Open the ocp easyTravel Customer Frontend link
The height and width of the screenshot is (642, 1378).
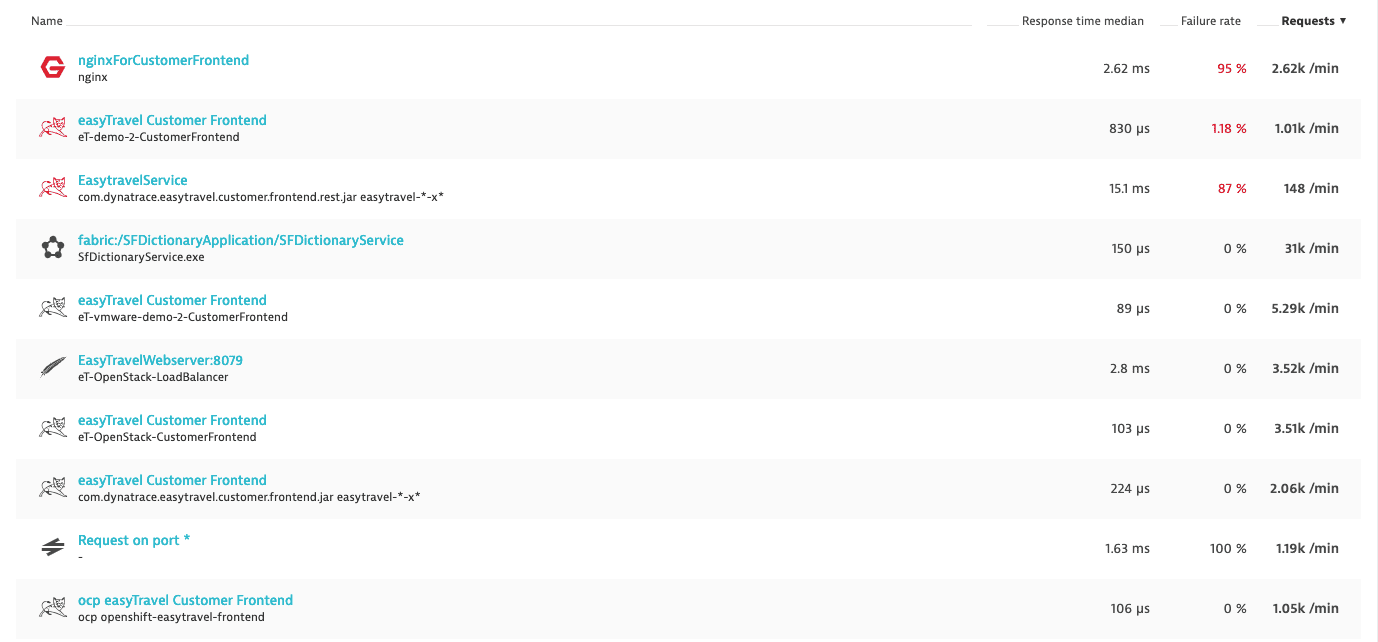(185, 600)
